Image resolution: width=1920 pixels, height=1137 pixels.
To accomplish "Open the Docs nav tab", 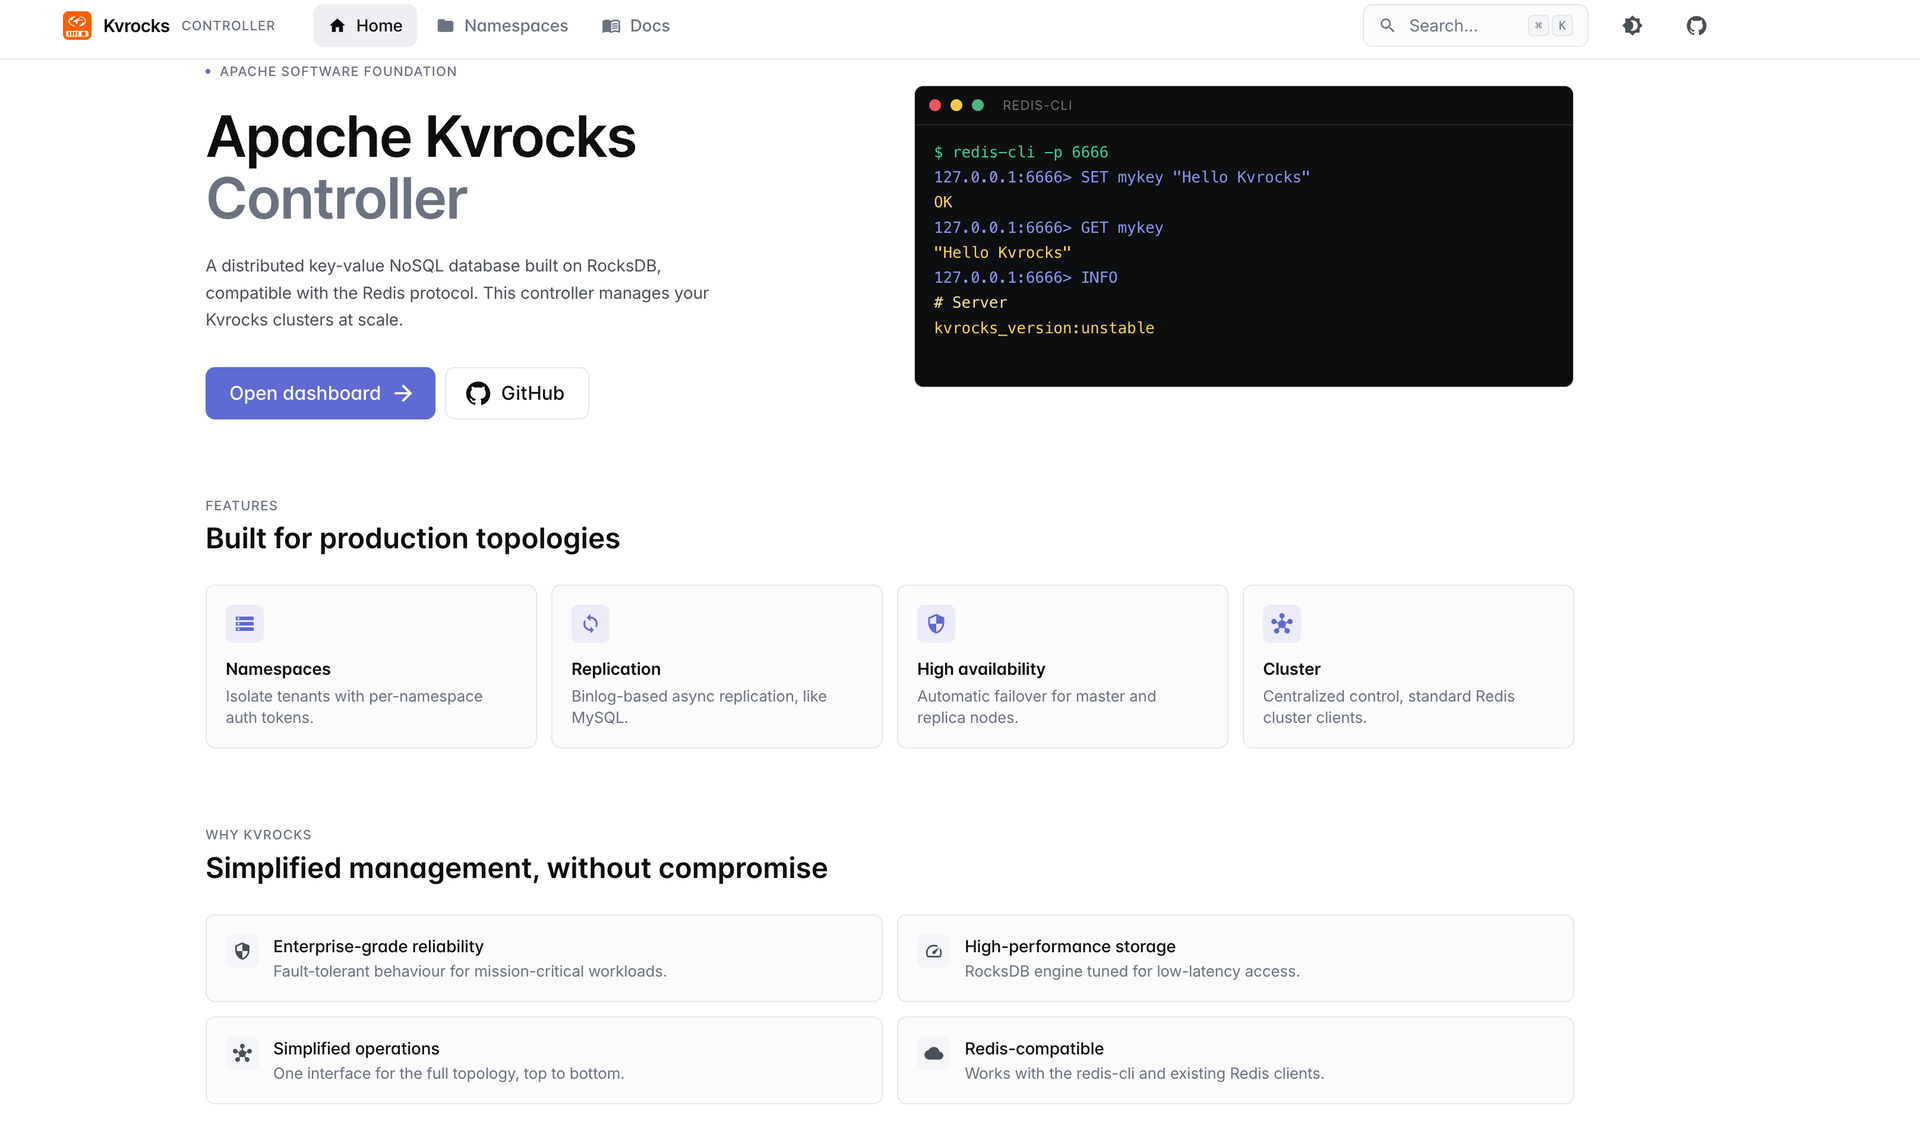I will pos(636,26).
